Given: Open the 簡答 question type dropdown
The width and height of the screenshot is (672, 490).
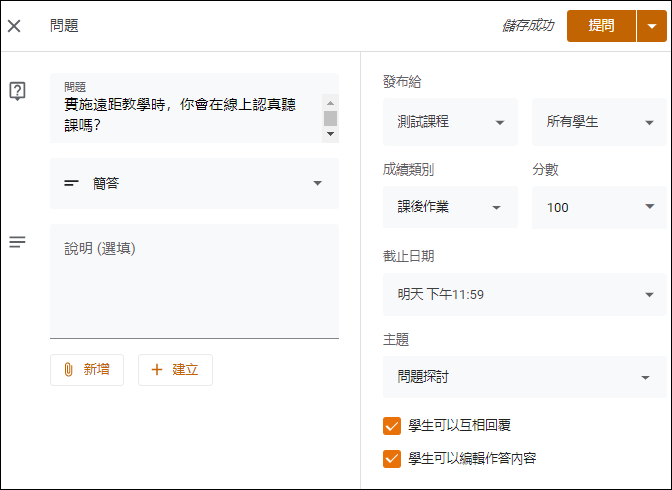Looking at the screenshot, I should pyautogui.click(x=195, y=183).
